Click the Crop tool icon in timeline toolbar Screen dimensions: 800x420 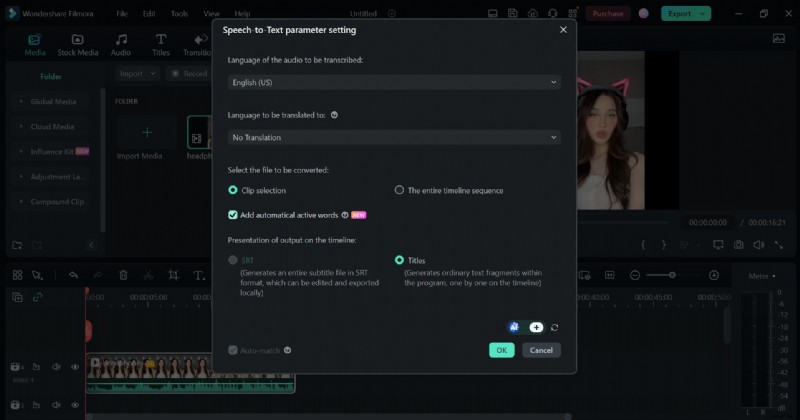click(x=173, y=276)
